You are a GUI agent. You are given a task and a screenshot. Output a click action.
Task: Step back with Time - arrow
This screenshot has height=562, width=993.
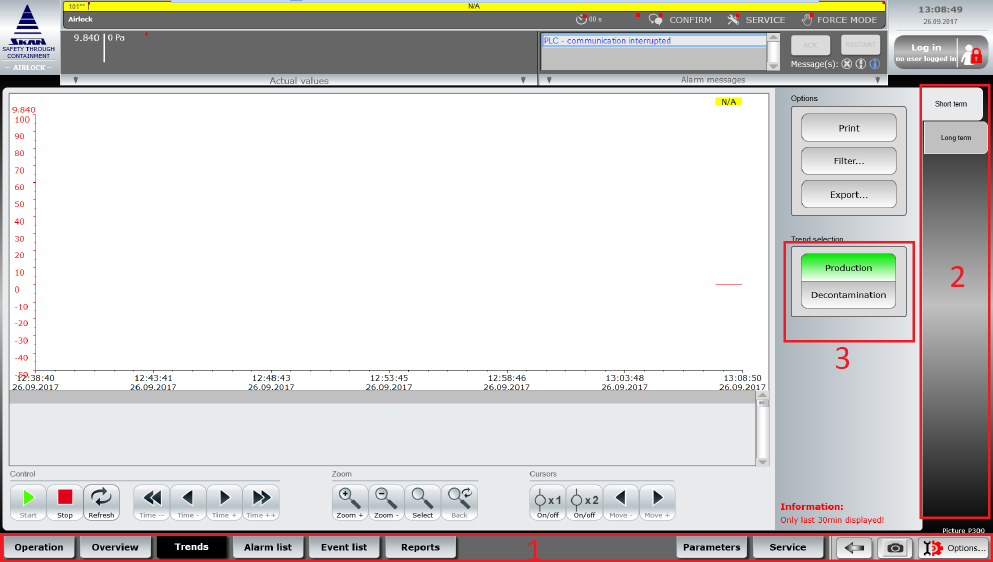pos(187,502)
